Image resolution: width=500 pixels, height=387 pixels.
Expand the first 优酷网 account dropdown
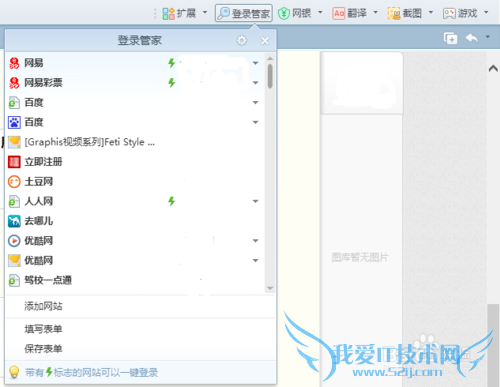point(256,241)
